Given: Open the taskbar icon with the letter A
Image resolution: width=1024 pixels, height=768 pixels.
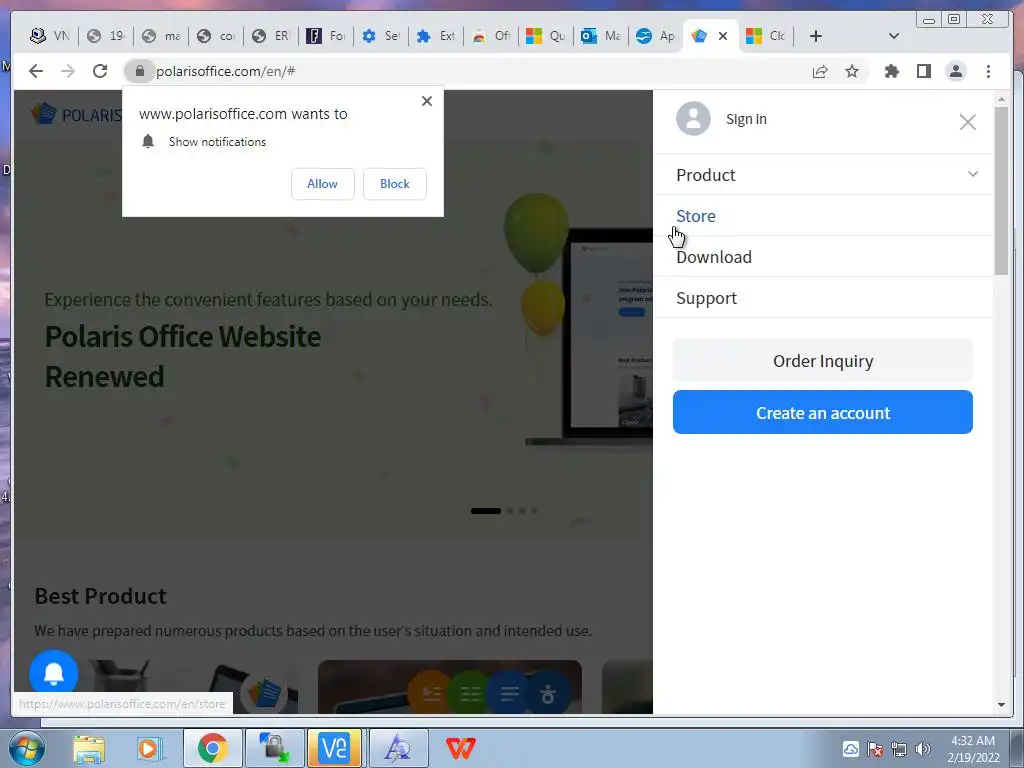Looking at the screenshot, I should coord(398,748).
